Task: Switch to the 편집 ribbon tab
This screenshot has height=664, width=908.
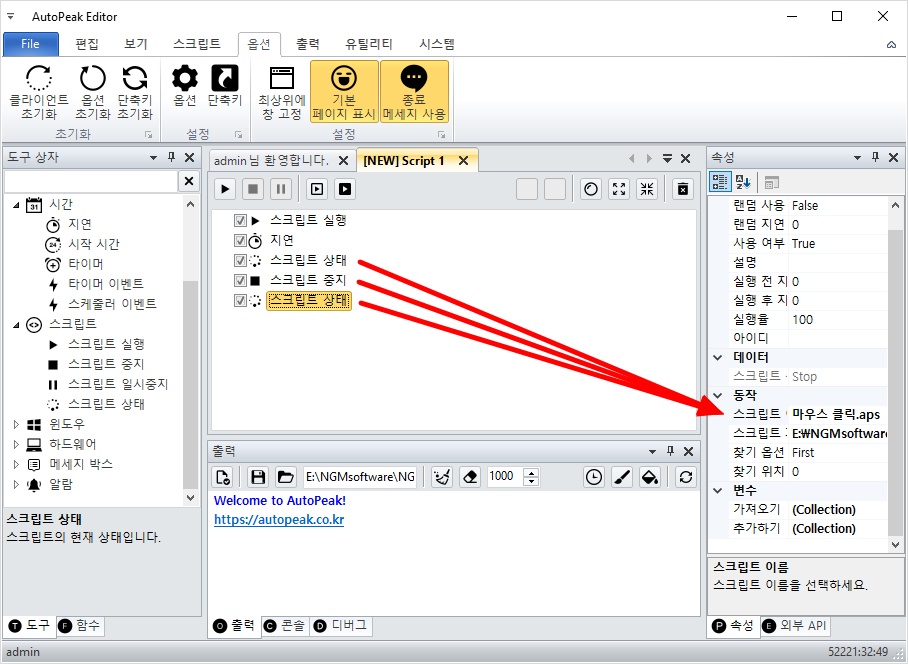Action: (x=87, y=44)
